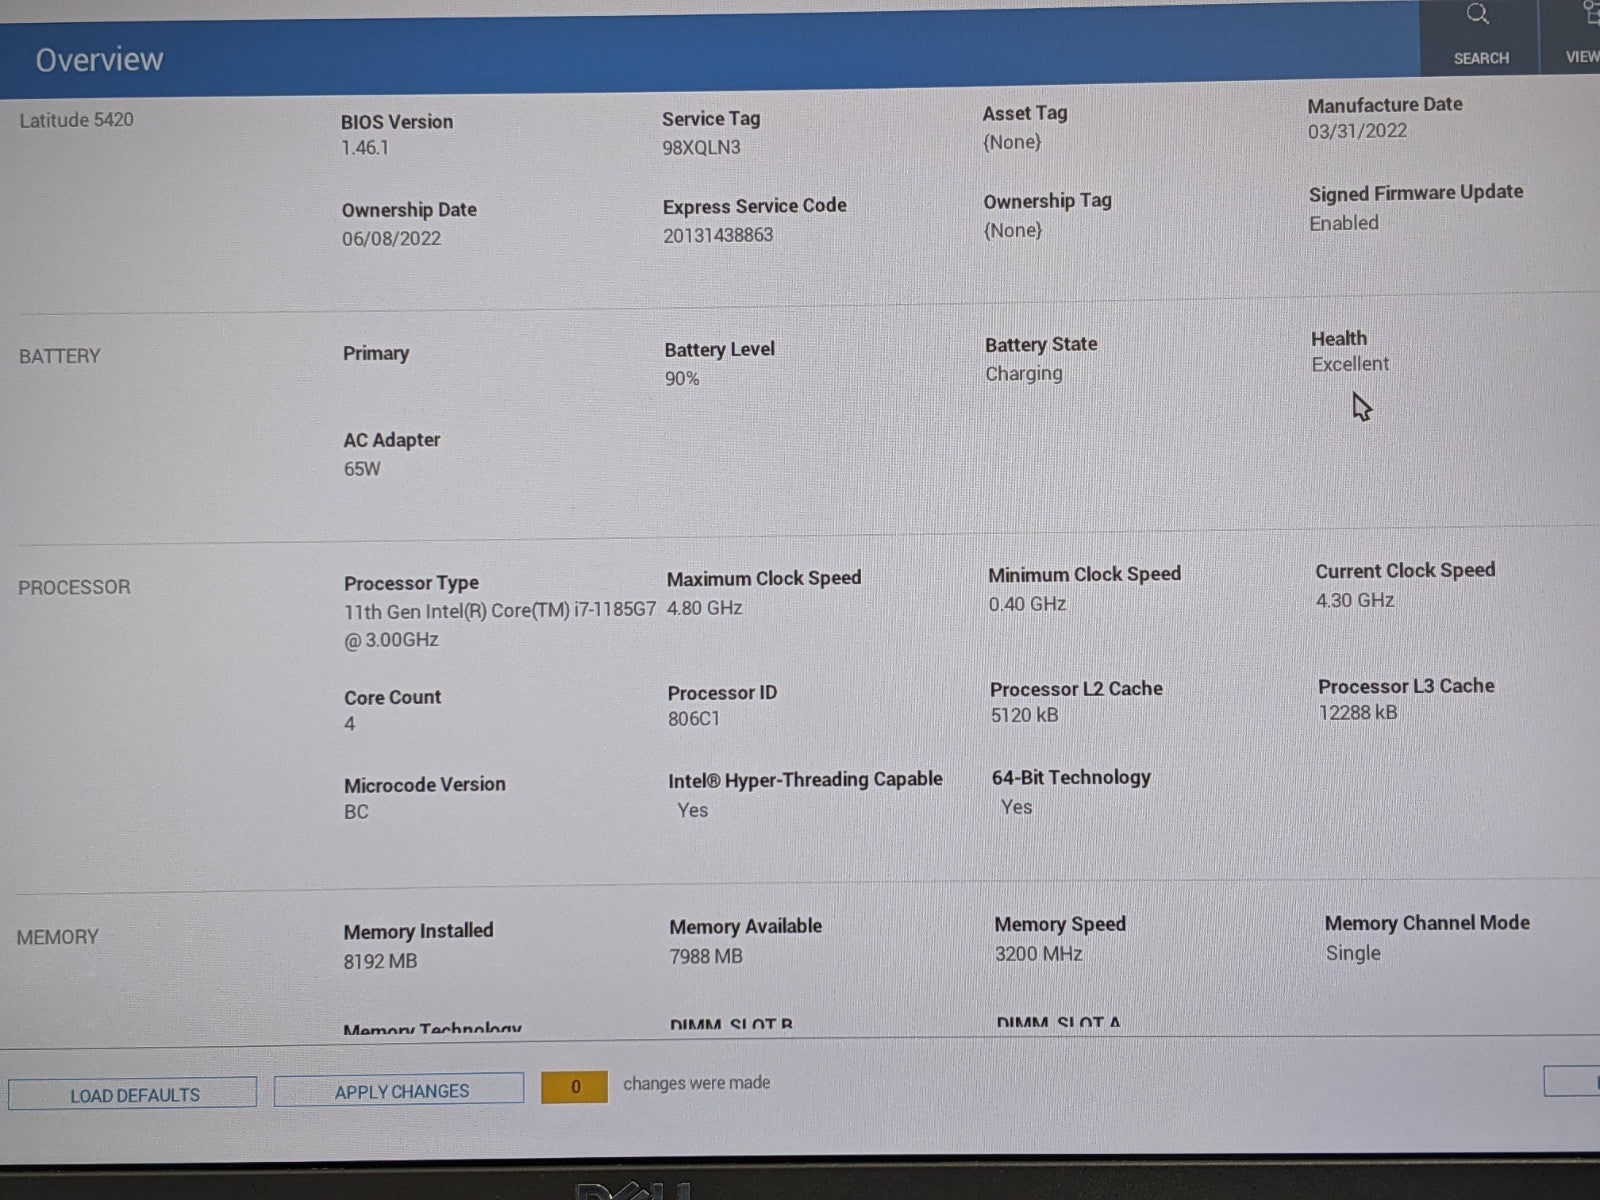Screen dimensions: 1600x1200
Task: Click the orange changes counter badge
Action: pos(574,1086)
